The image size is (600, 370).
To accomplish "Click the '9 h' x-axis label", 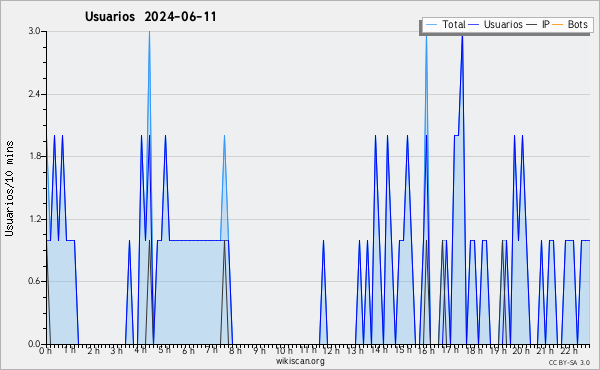I will (x=259, y=350).
